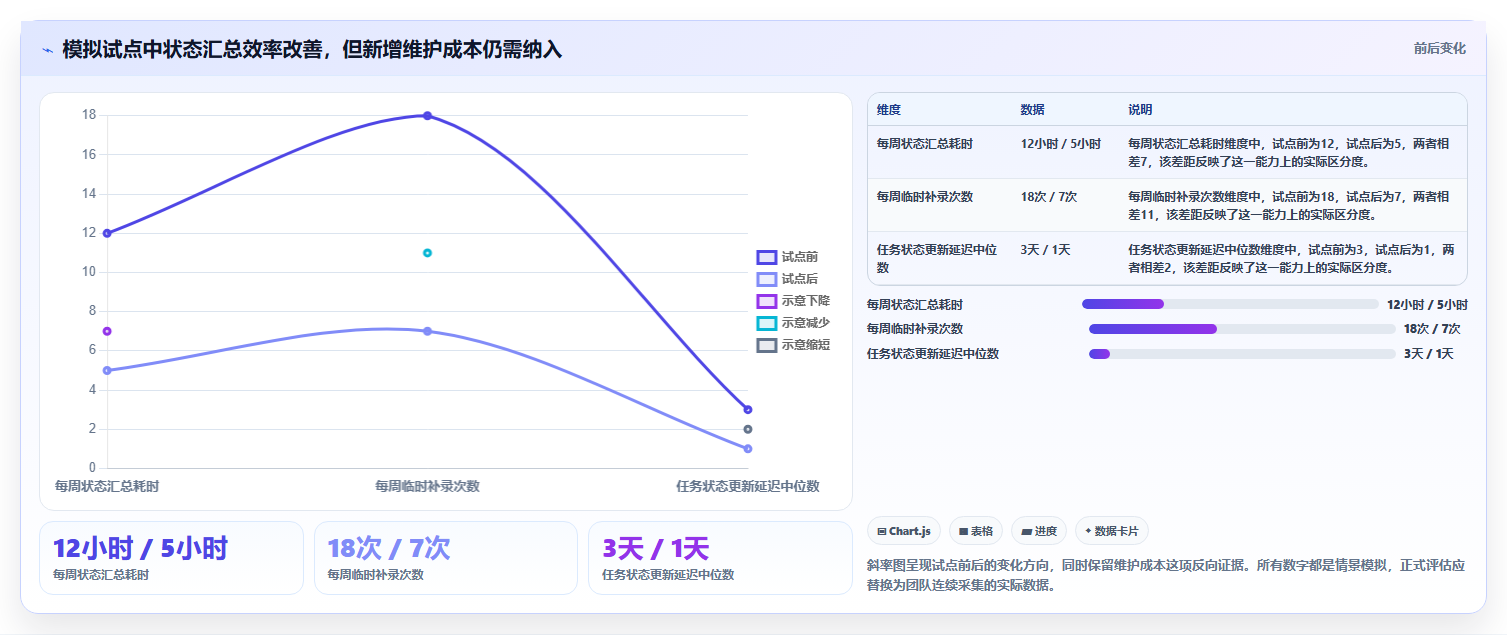Click the 任务状态更新延迟中位数 progress bar
The height and width of the screenshot is (635, 1507).
tap(1242, 354)
